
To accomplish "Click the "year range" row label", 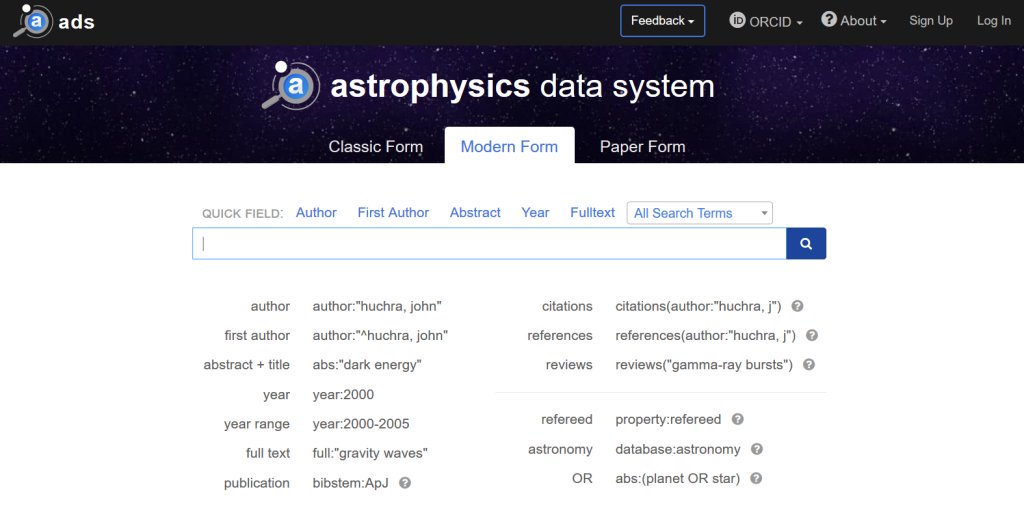I will coord(257,424).
